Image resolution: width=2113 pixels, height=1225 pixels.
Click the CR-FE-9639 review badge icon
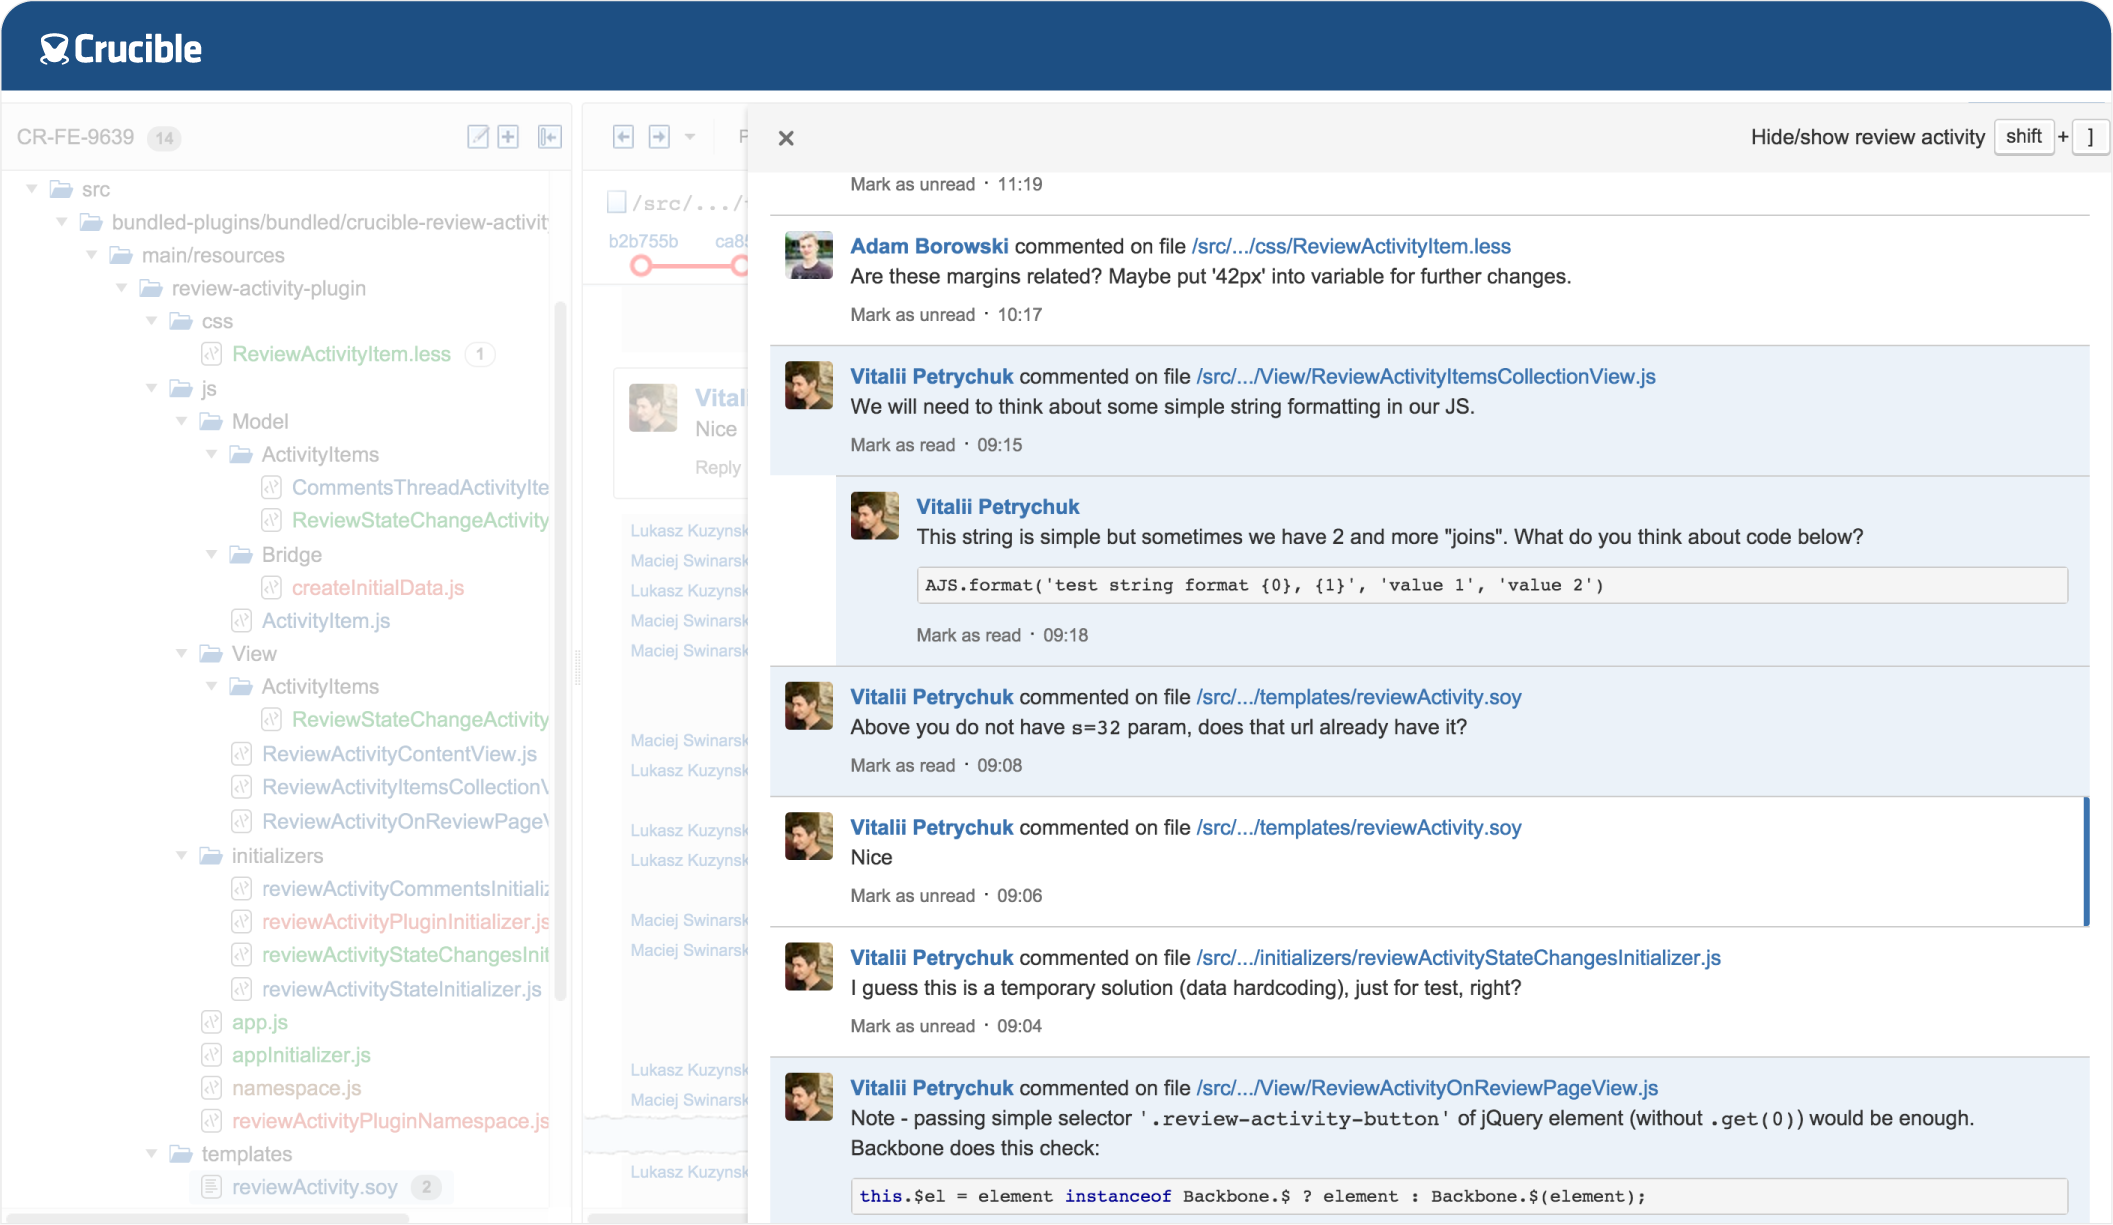tap(165, 137)
